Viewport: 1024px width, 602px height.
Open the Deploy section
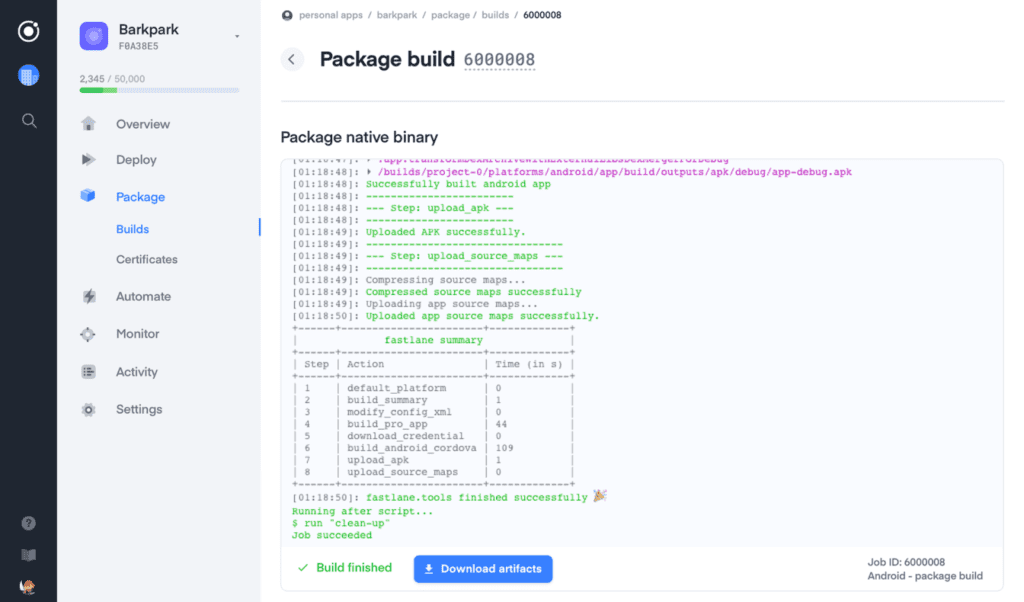(x=136, y=159)
